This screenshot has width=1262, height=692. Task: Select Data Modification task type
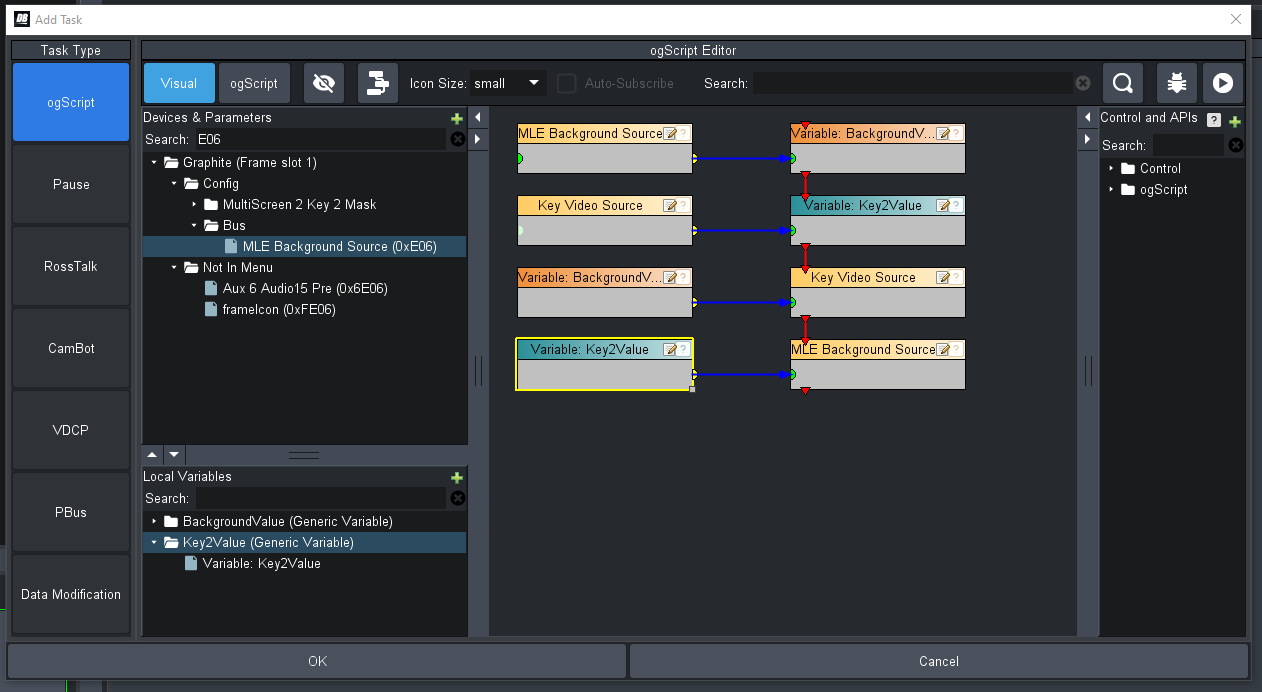(71, 594)
